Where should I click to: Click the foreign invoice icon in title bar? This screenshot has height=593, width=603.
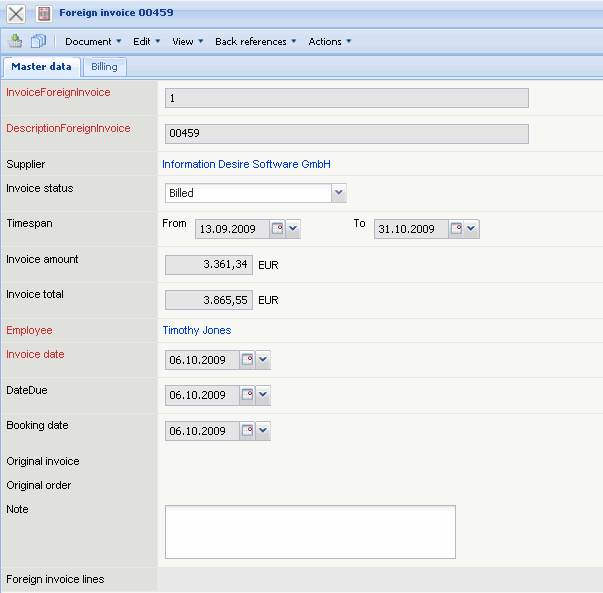pos(44,14)
